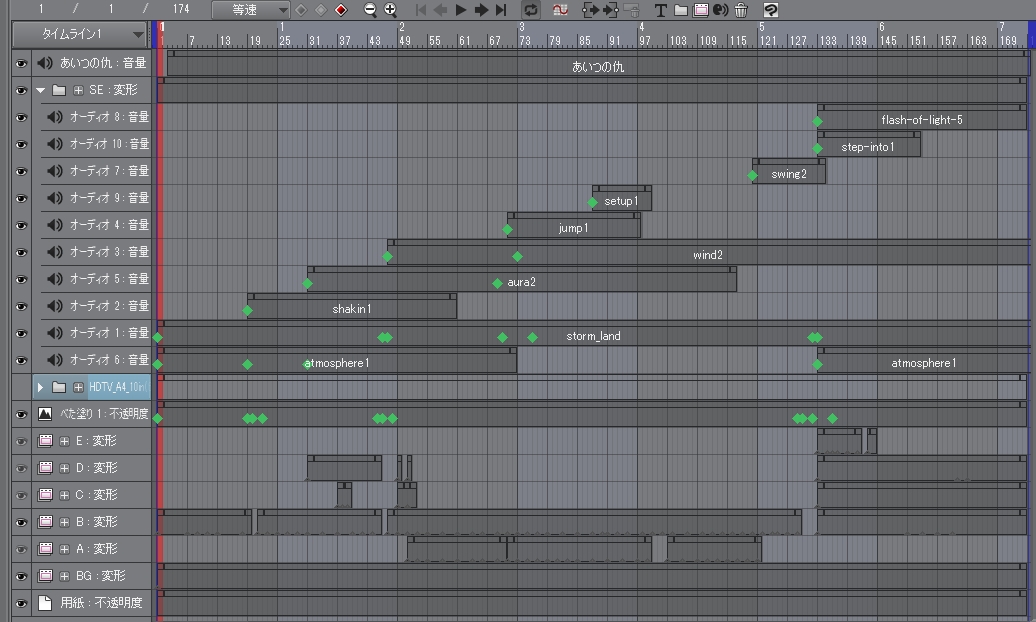The image size is (1036, 622).
Task: Click the new animation folder icon
Action: pos(681,10)
